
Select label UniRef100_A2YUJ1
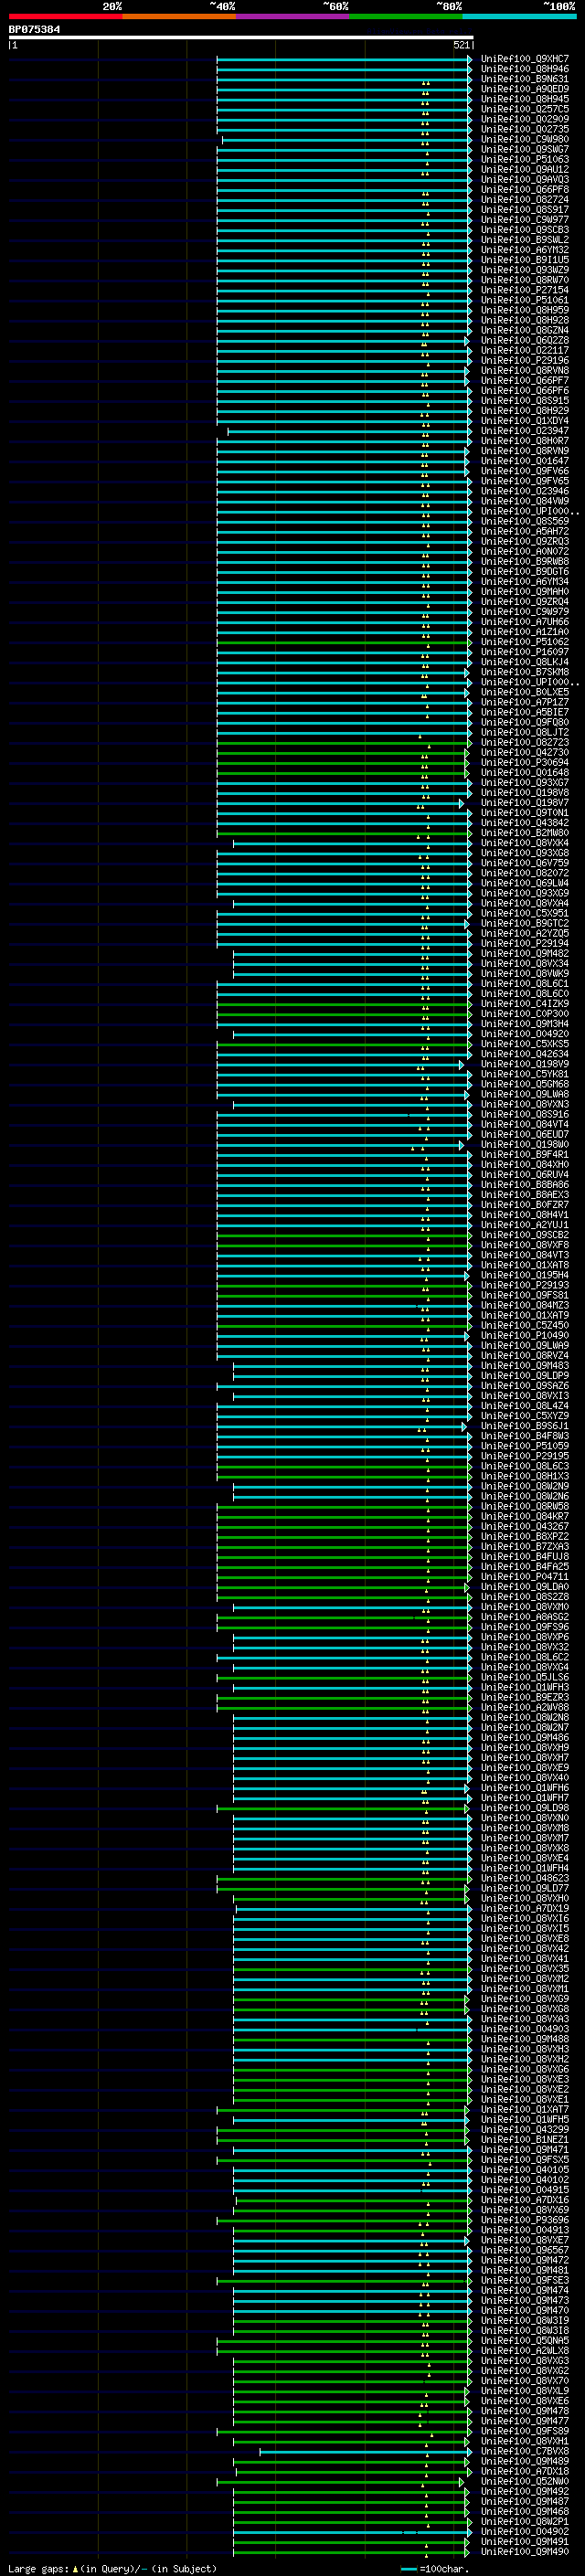(525, 1225)
